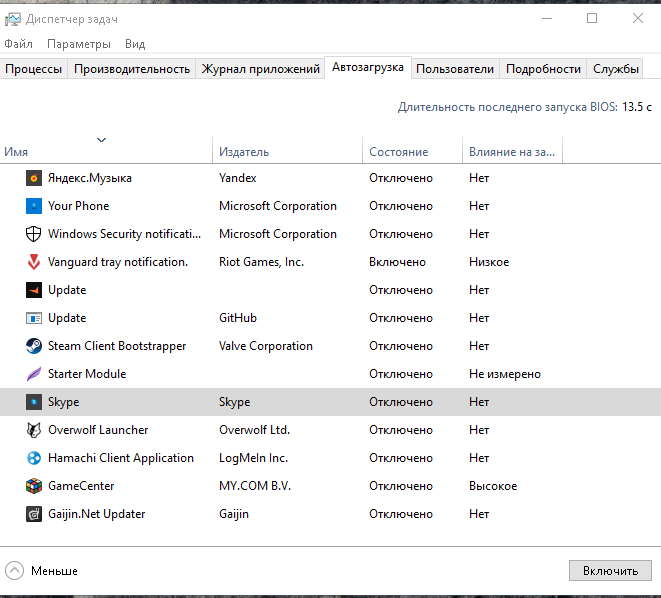This screenshot has height=598, width=661.
Task: Click the Your Phone app icon
Action: point(34,206)
